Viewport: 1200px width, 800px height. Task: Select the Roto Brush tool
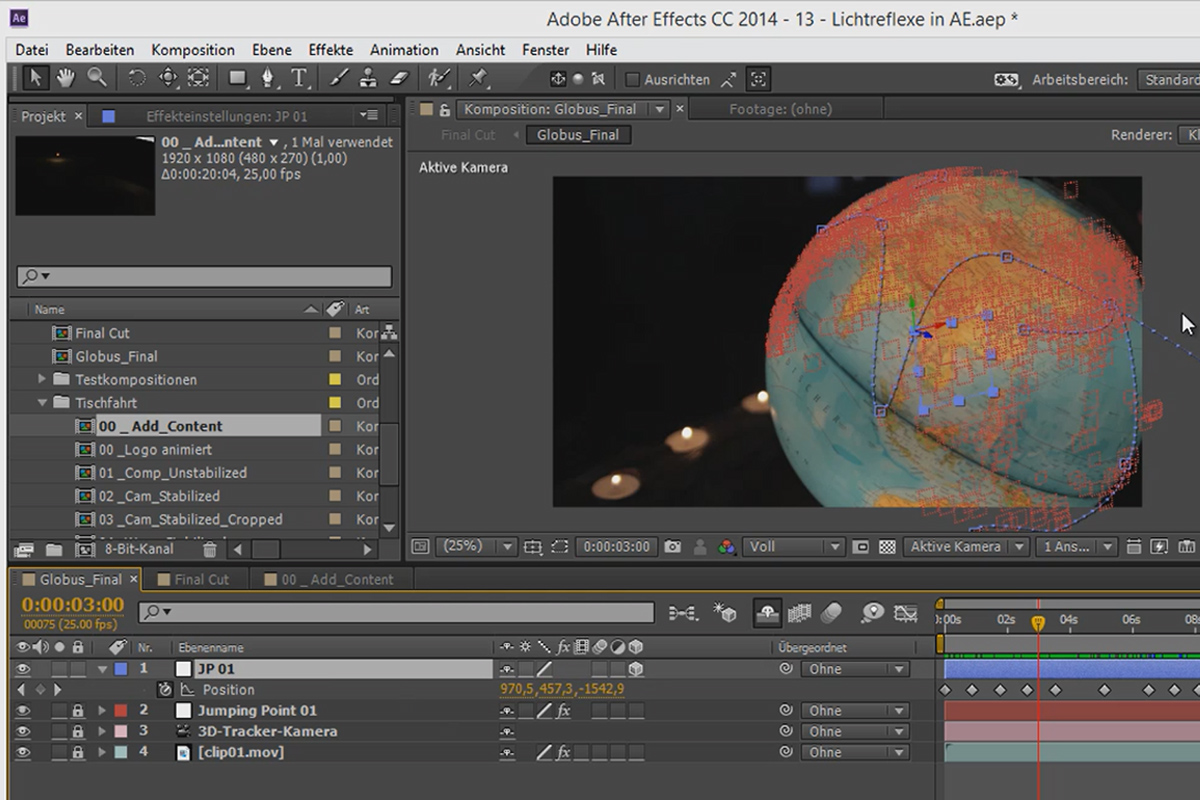pos(438,77)
